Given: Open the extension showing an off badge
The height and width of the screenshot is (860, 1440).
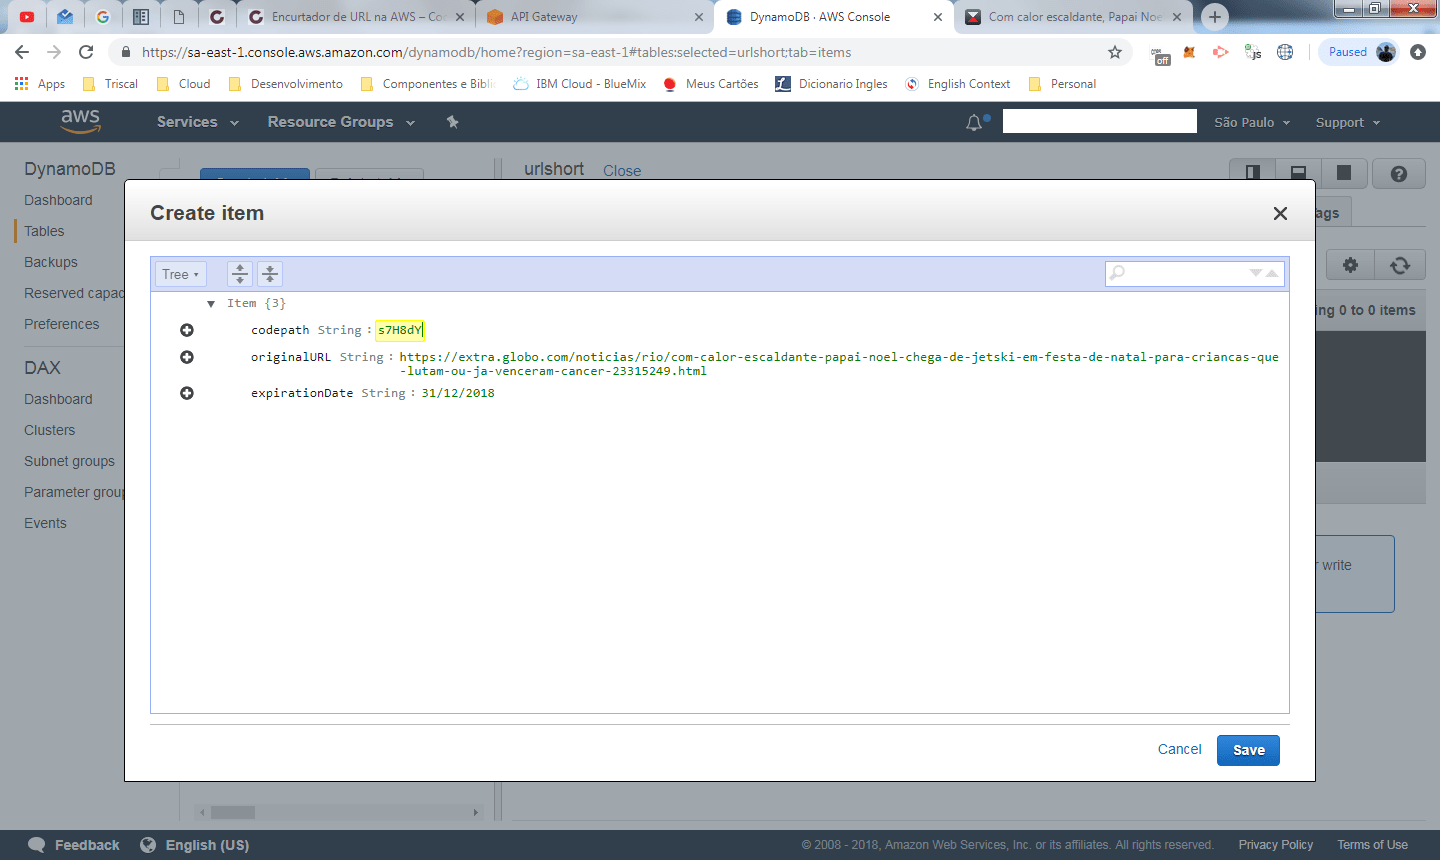Looking at the screenshot, I should 1160,54.
